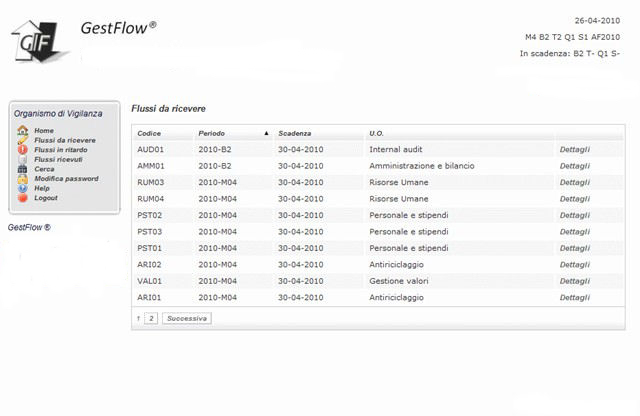The width and height of the screenshot is (640, 416).
Task: Toggle sort arrow on Periodo column
Action: 266,133
